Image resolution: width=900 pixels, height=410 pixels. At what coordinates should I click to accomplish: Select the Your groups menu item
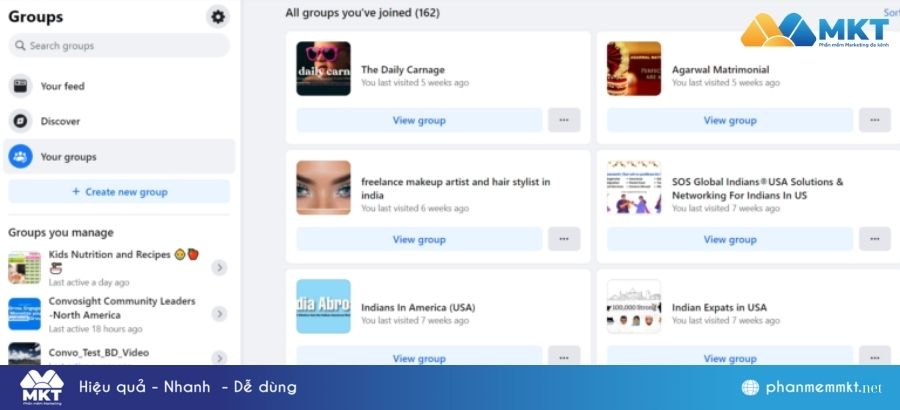[x=119, y=156]
